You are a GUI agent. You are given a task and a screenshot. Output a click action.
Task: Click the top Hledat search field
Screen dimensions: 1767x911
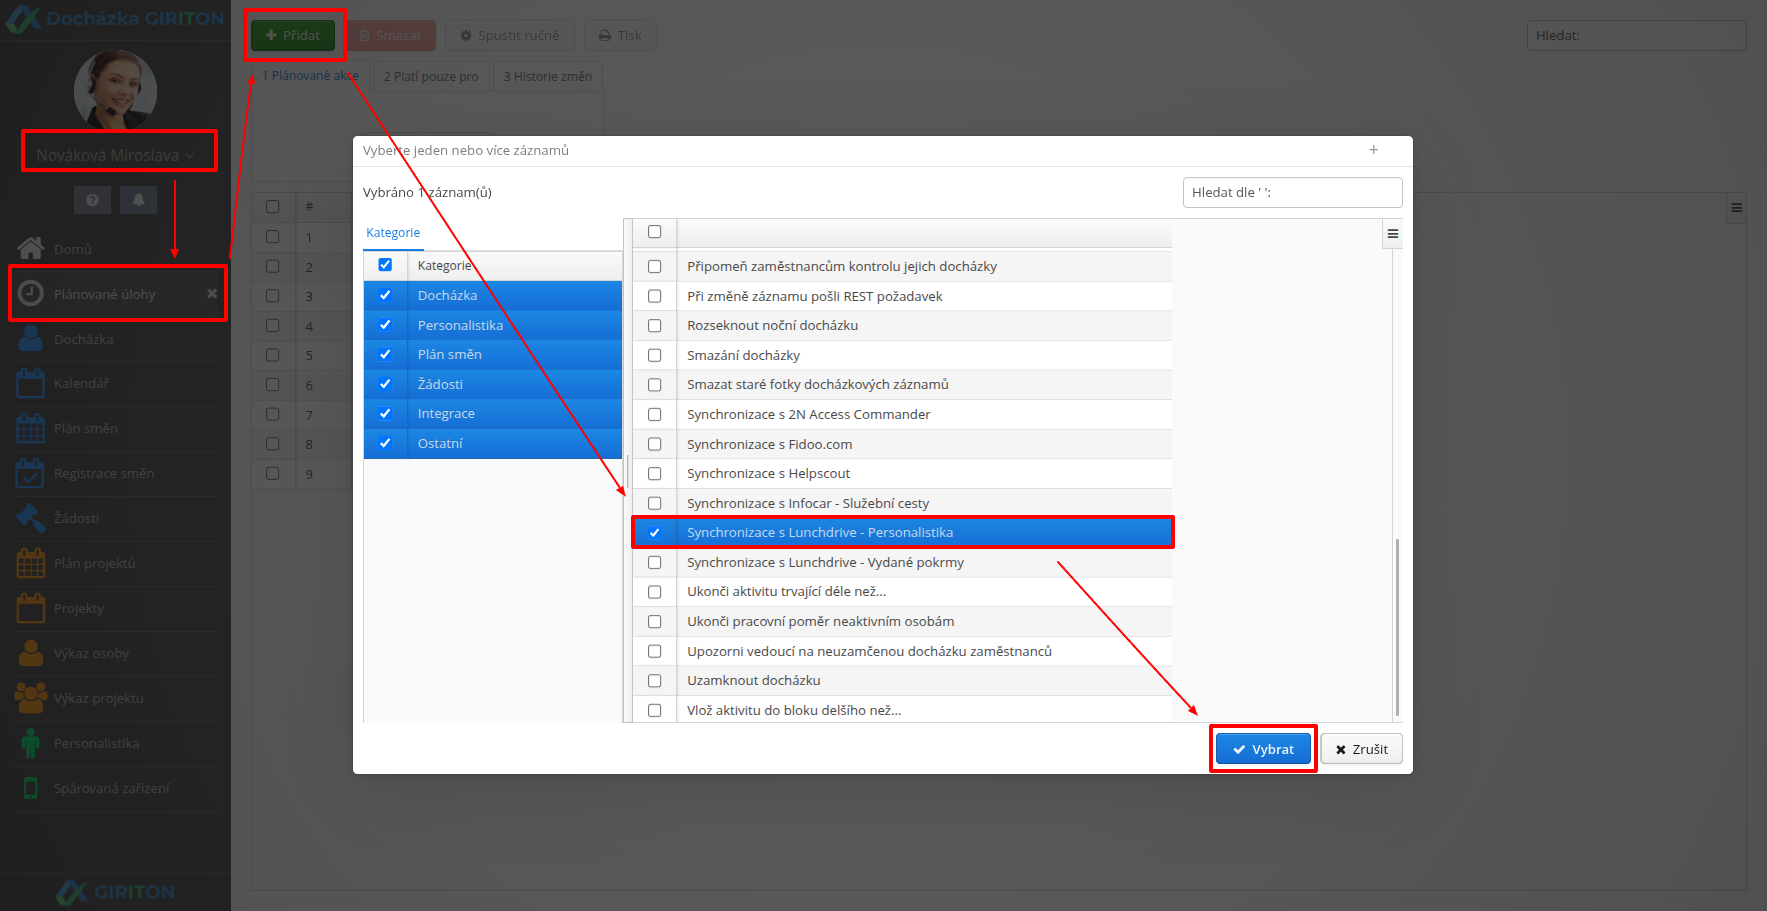1636,35
